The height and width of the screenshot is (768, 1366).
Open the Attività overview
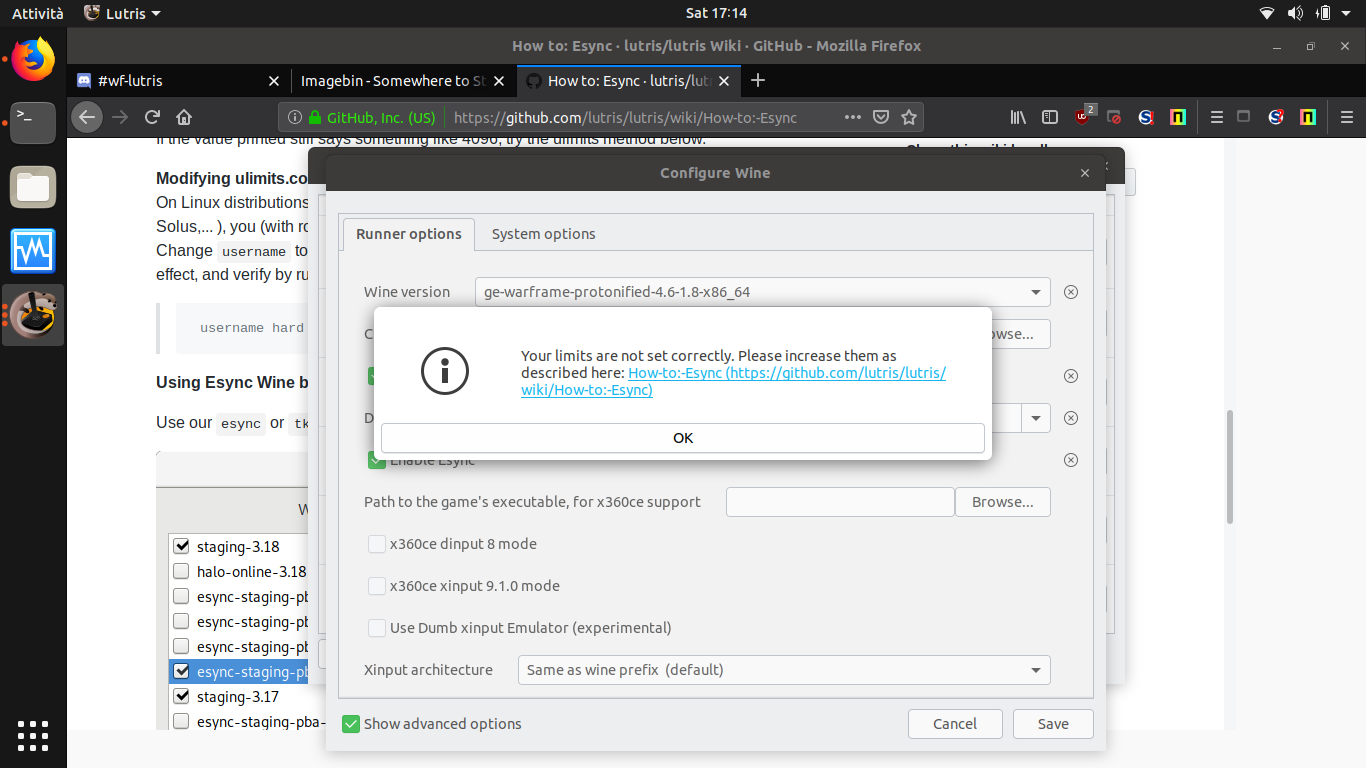point(37,13)
